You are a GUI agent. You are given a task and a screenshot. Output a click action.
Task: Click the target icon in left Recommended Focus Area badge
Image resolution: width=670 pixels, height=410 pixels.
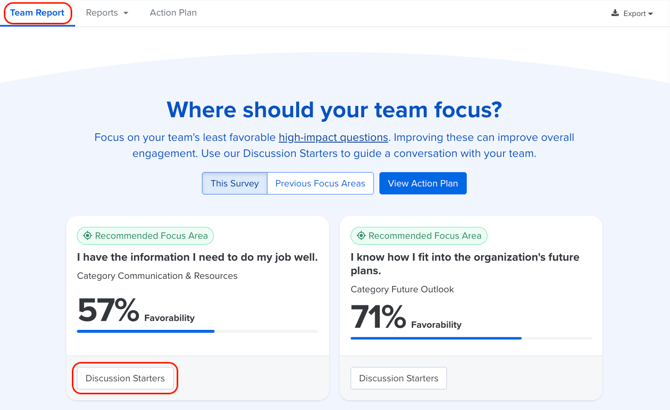coord(88,236)
